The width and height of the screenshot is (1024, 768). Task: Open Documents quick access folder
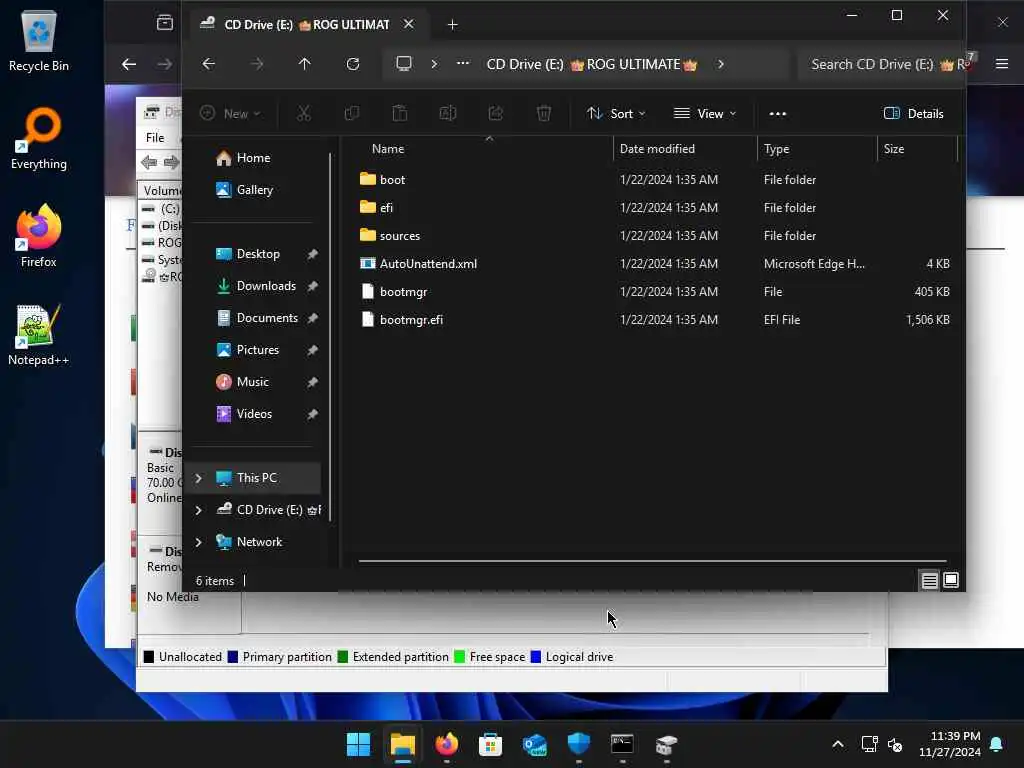[268, 318]
